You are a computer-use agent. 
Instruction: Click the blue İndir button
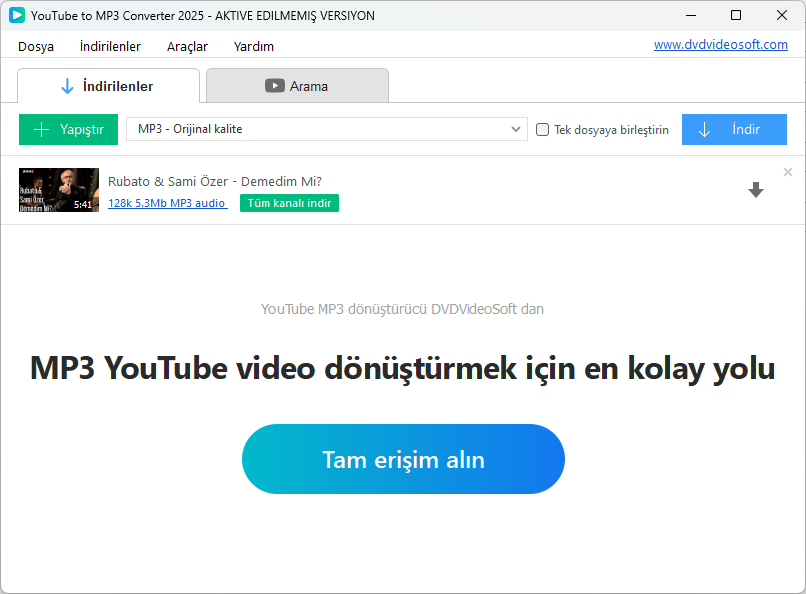pyautogui.click(x=734, y=129)
